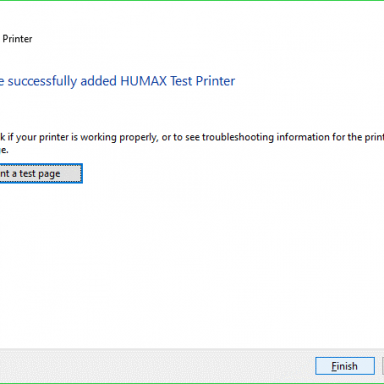Click the word successfully in the heading
This screenshot has height=384, width=384.
(42, 81)
